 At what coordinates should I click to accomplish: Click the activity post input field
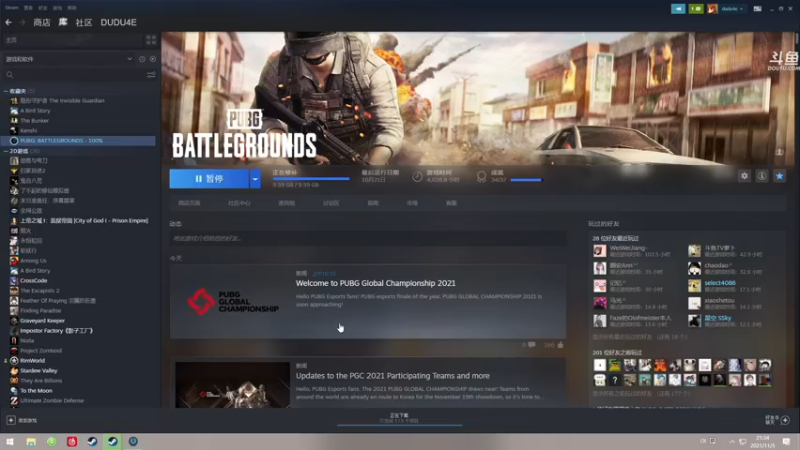pos(368,238)
